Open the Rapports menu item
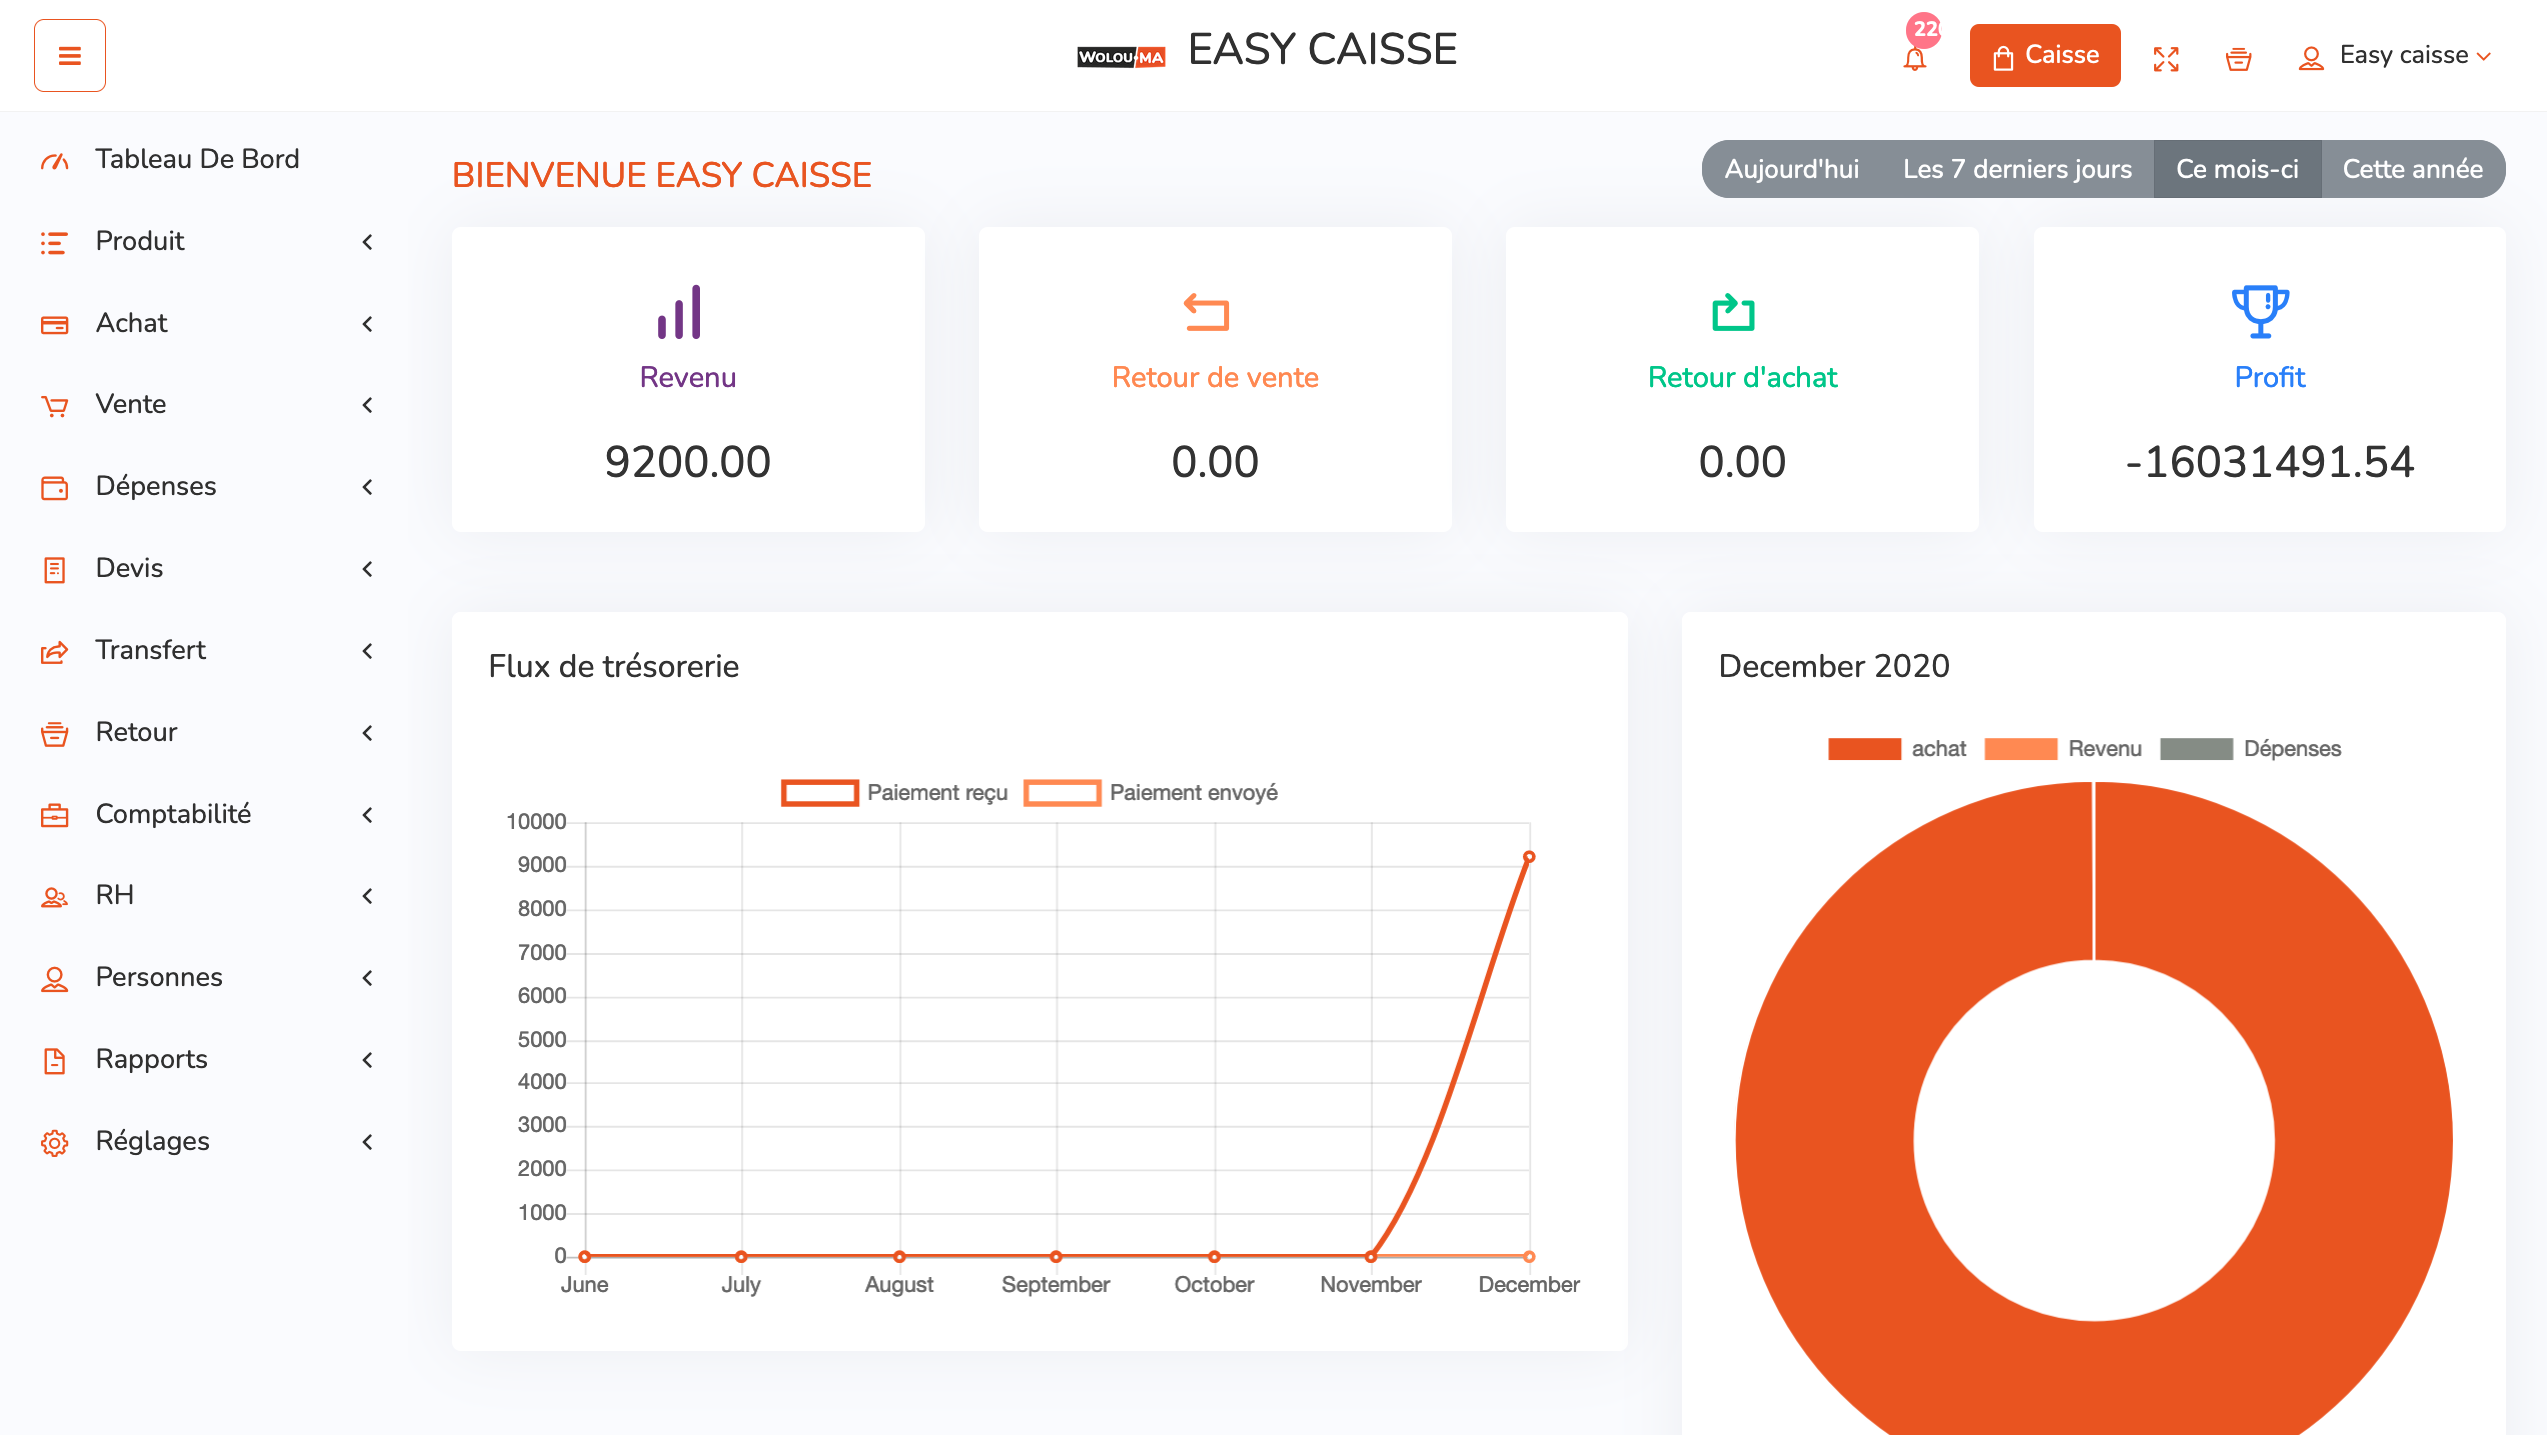The height and width of the screenshot is (1435, 2547). pyautogui.click(x=151, y=1059)
